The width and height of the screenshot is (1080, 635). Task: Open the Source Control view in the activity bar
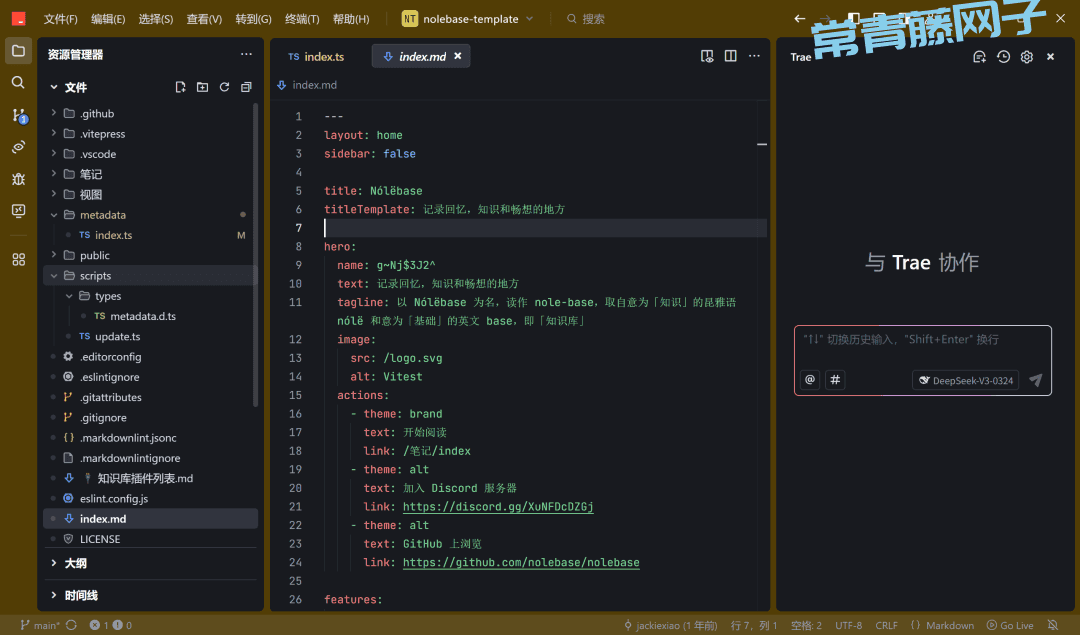coord(19,115)
